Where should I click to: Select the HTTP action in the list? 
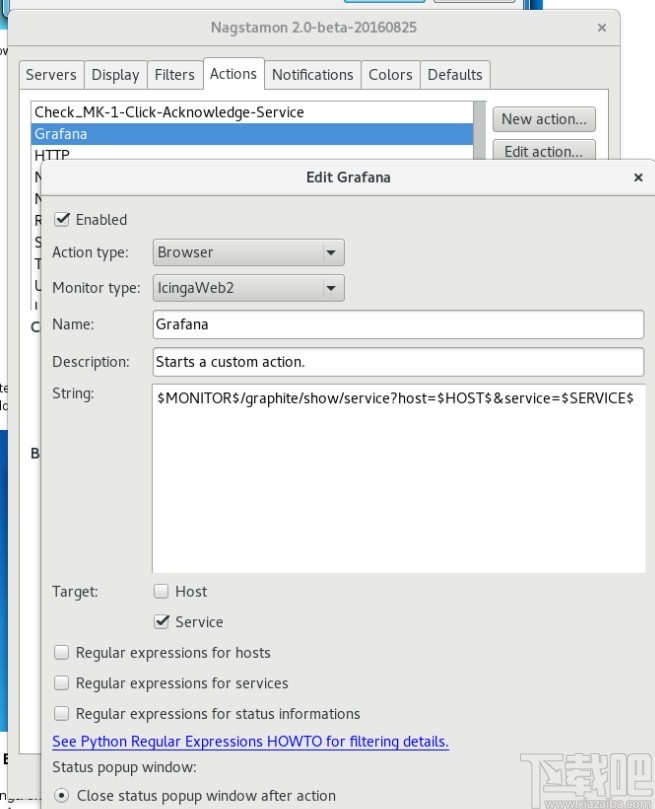click(x=252, y=153)
